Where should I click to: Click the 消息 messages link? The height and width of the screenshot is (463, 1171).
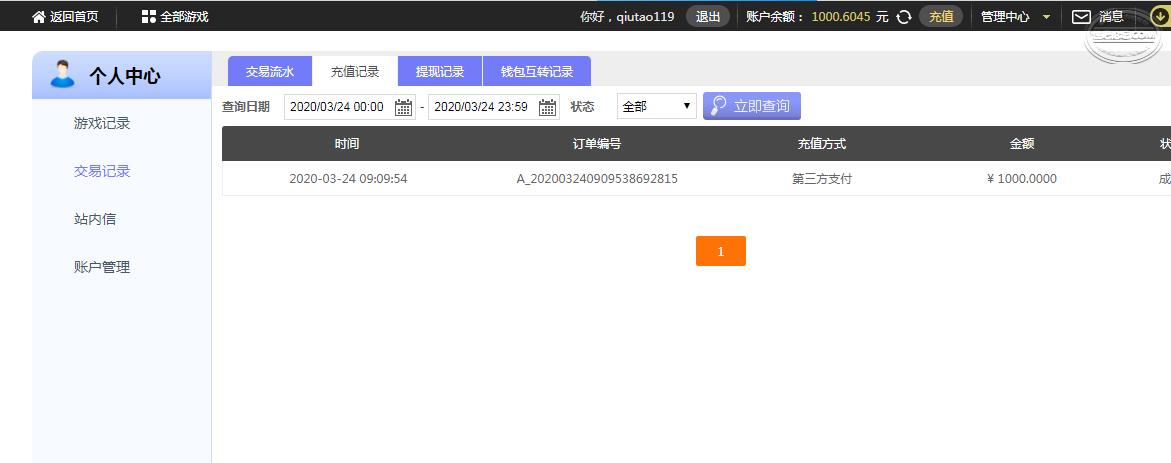tap(1111, 16)
